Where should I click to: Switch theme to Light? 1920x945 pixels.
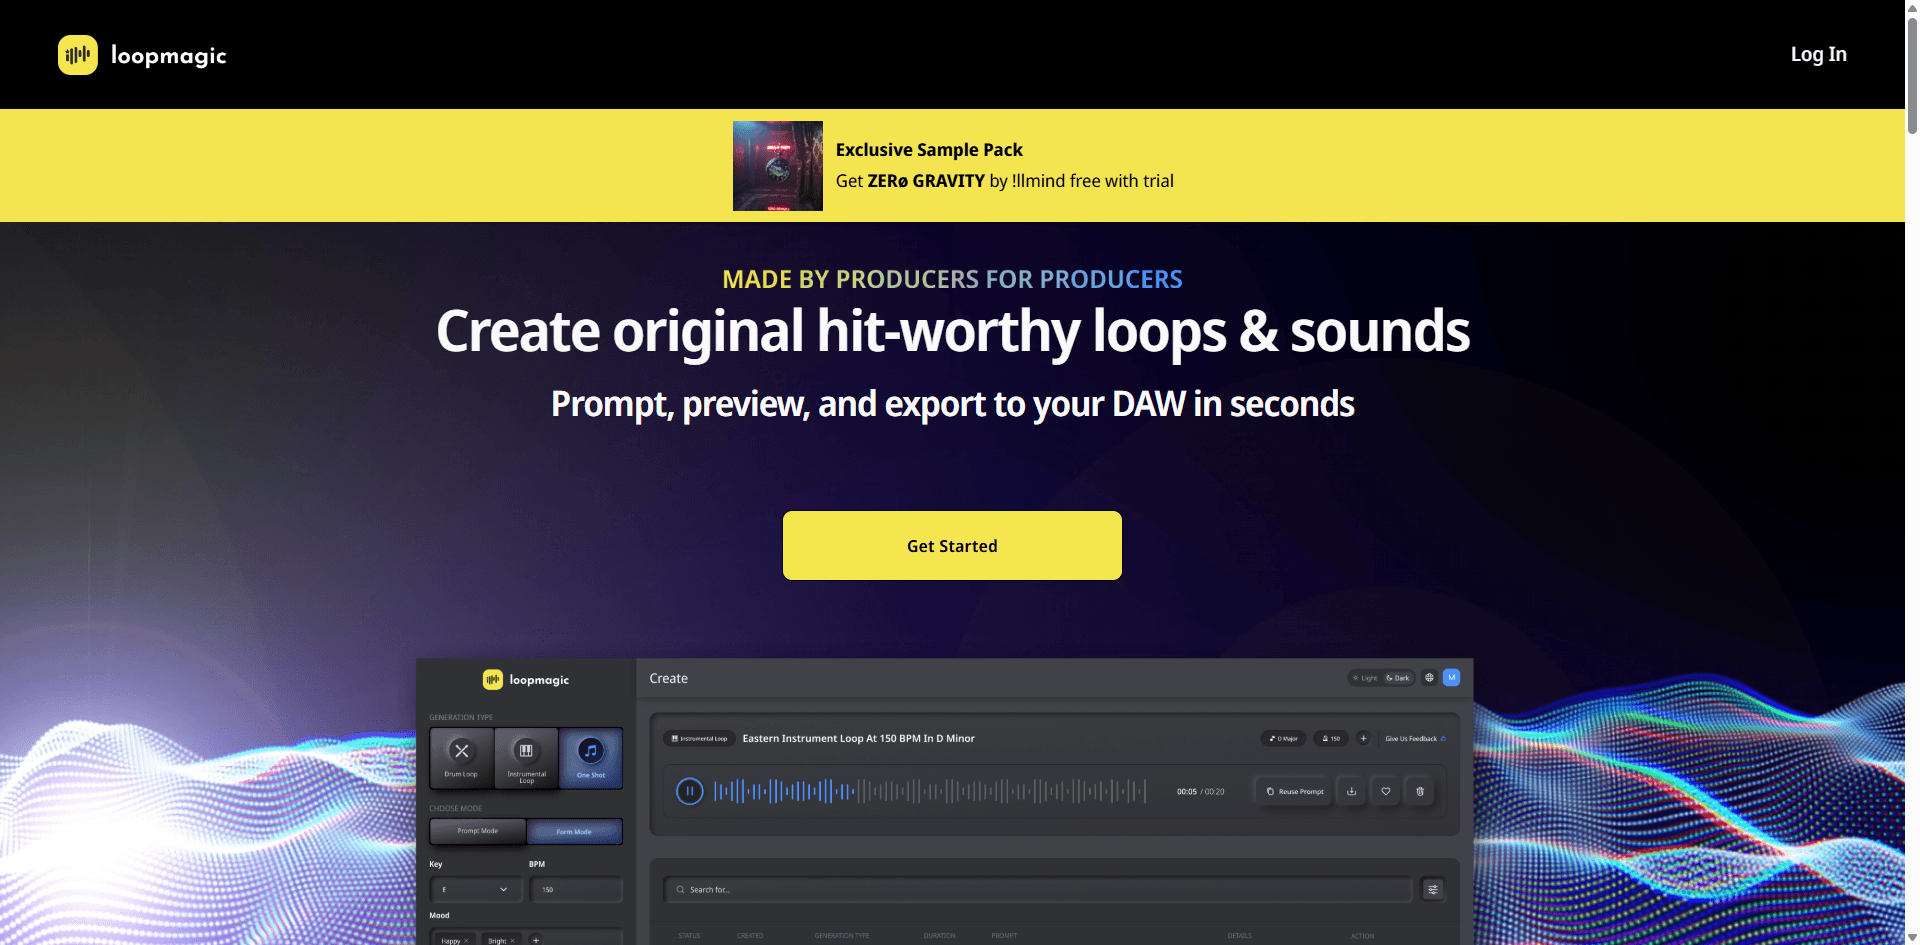[x=1365, y=678]
